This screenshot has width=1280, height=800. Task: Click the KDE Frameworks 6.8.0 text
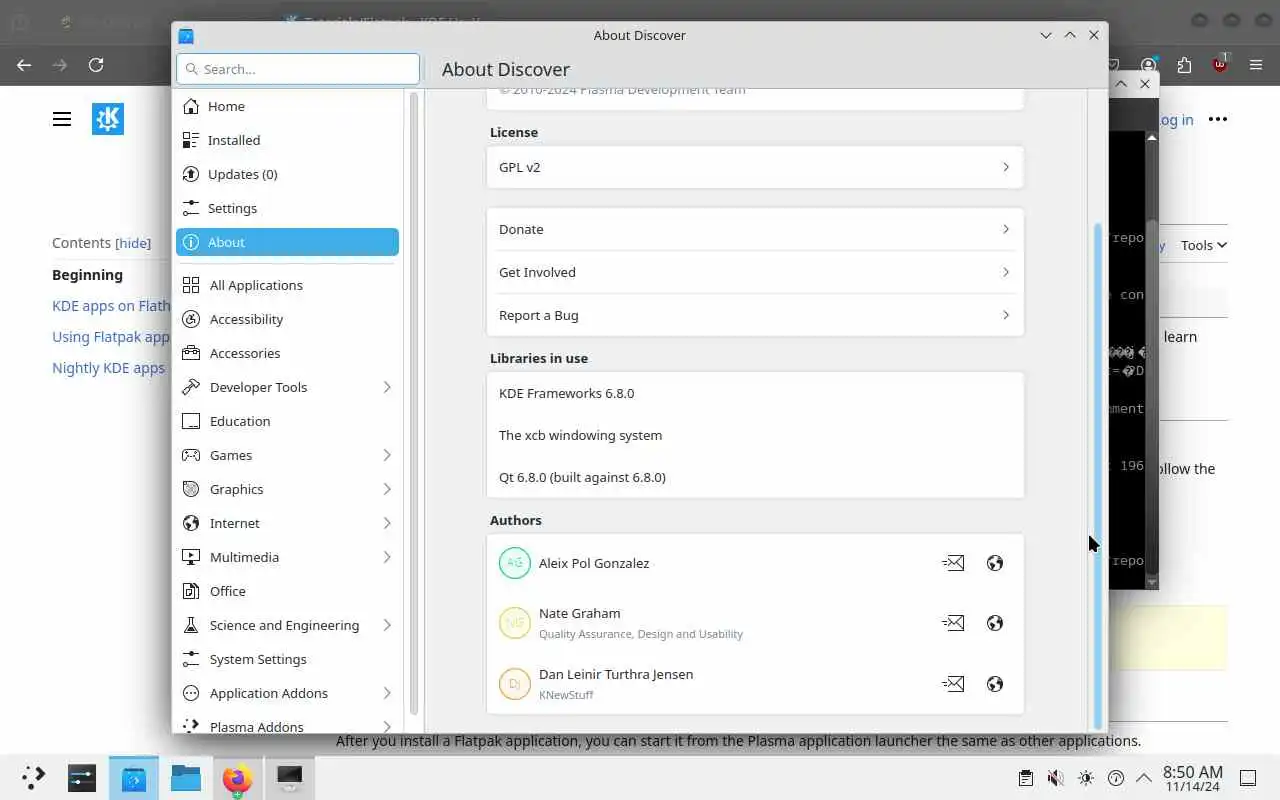point(566,393)
